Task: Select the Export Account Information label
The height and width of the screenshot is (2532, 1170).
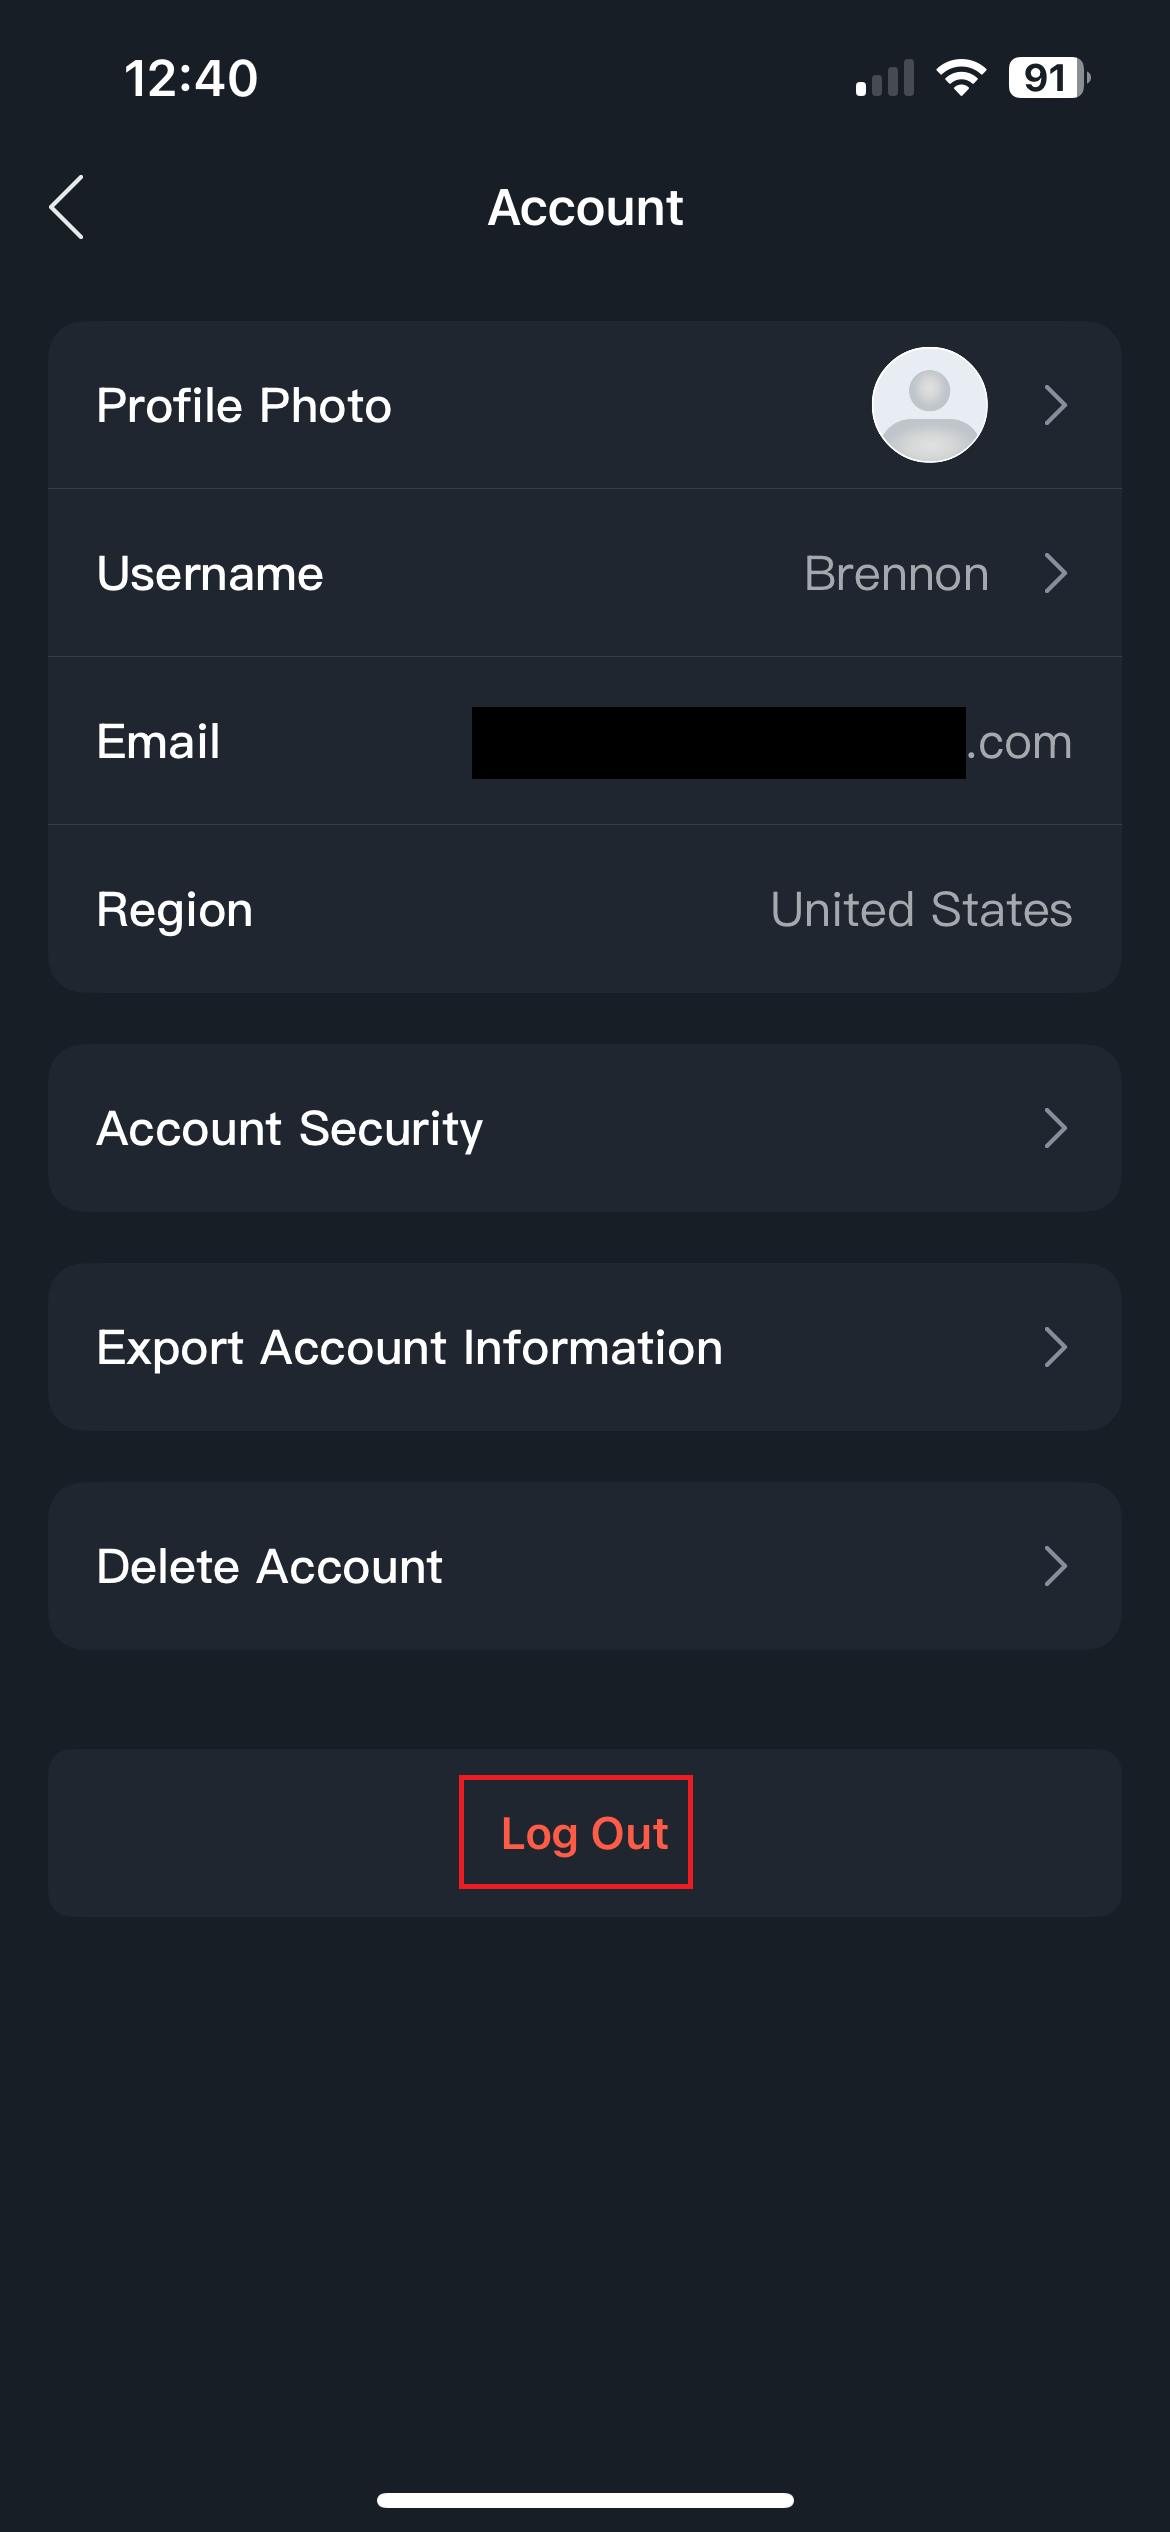Action: coord(409,1347)
